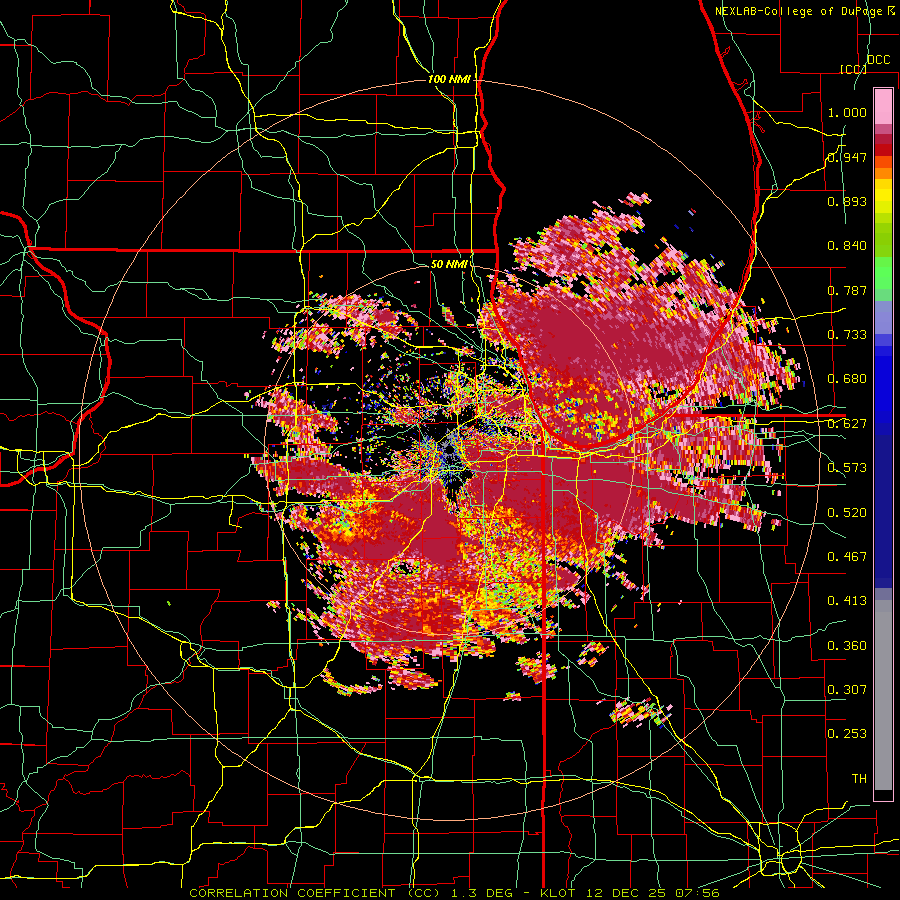Select the 0.520 color scale value
The image size is (900, 900).
coord(847,513)
